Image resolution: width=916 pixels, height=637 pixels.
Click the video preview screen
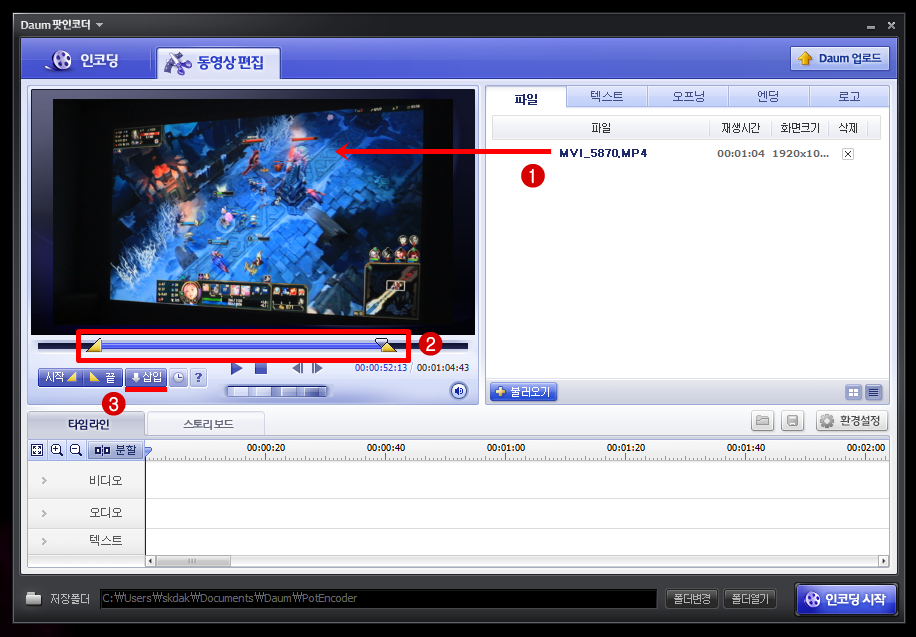point(253,212)
